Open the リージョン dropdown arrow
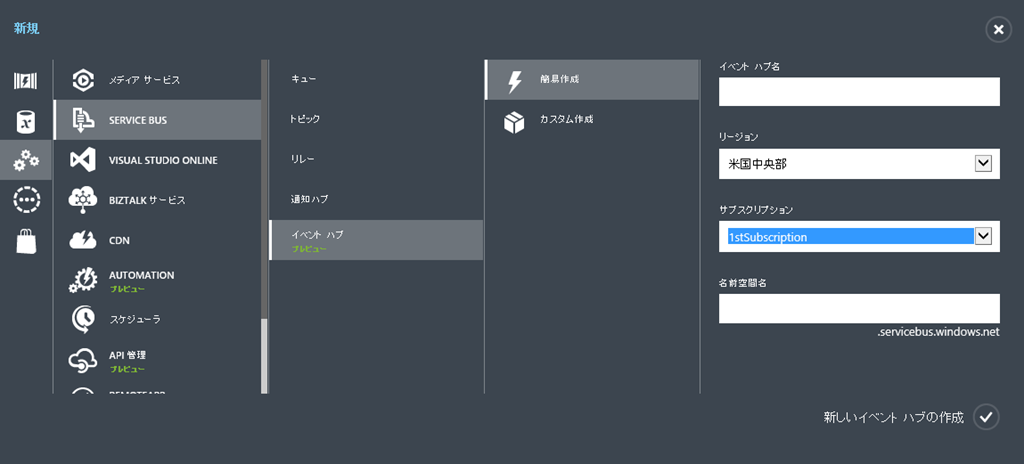The height and width of the screenshot is (464, 1024). point(983,163)
